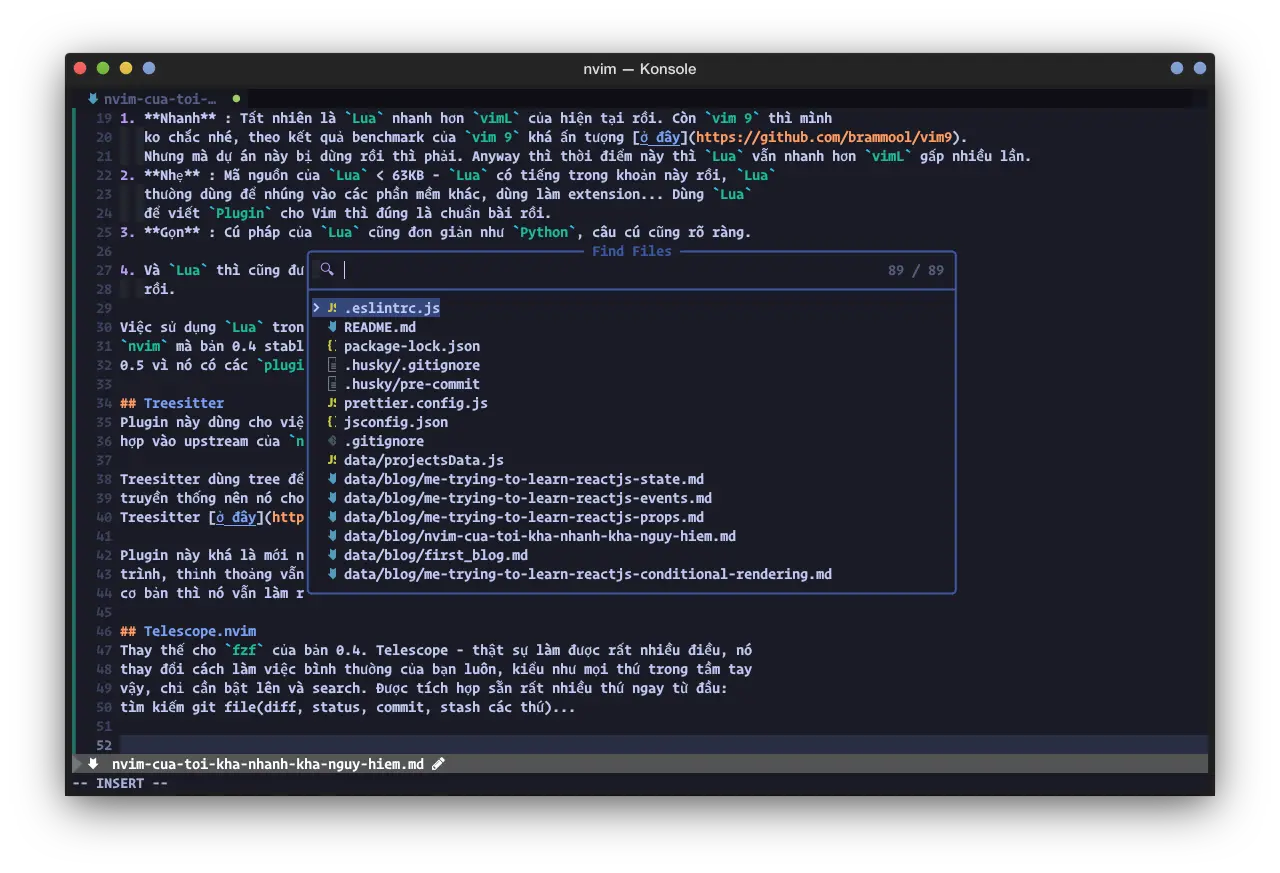Click the markdown icon in the status line

click(x=93, y=764)
